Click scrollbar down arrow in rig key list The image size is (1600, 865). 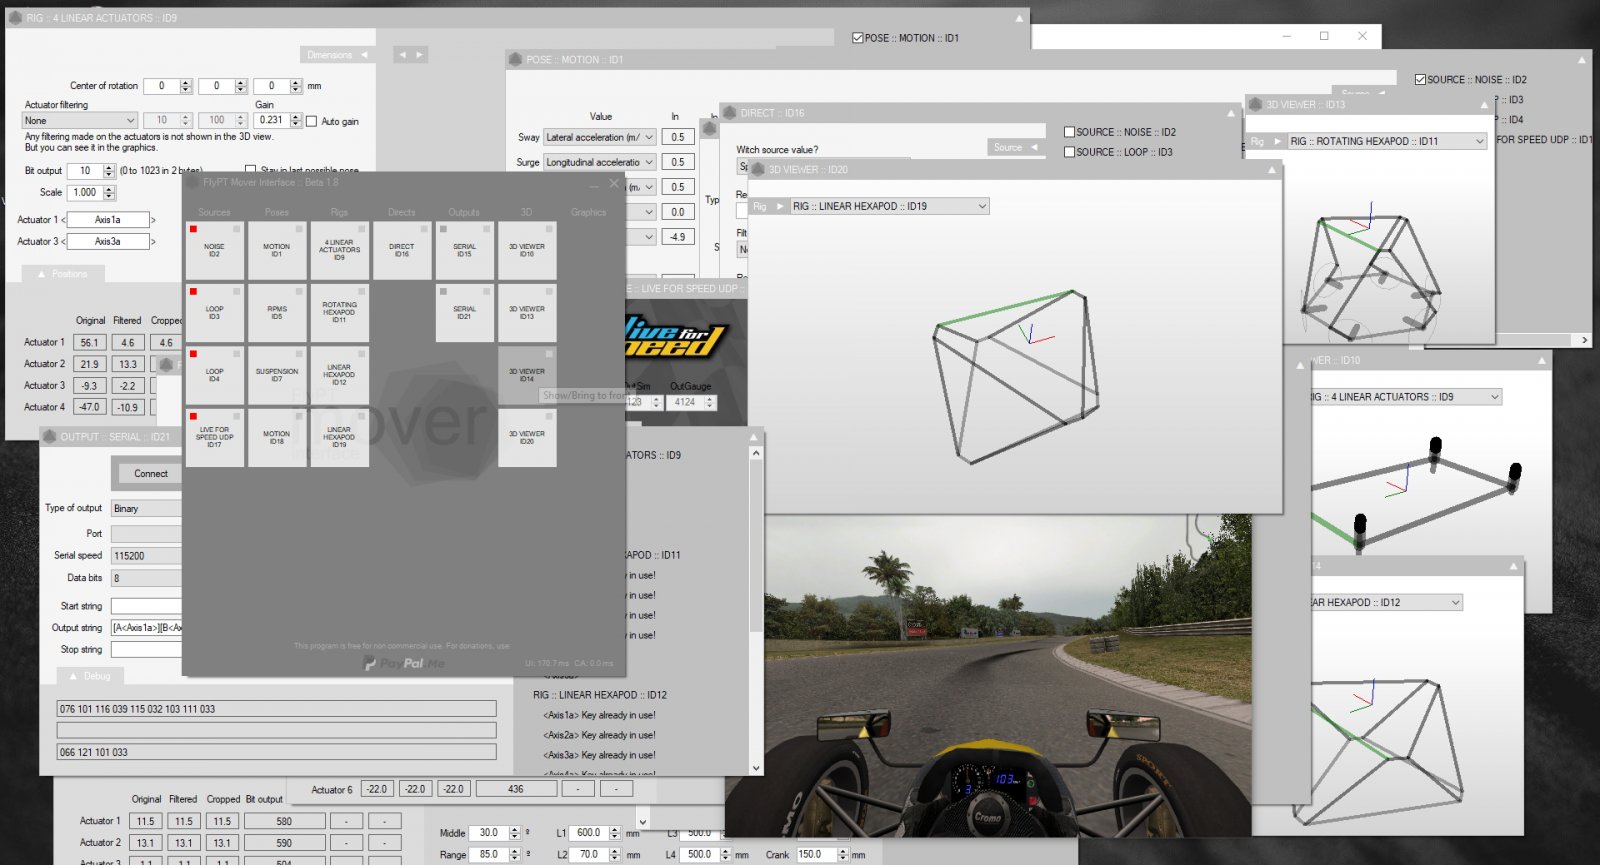[x=756, y=768]
